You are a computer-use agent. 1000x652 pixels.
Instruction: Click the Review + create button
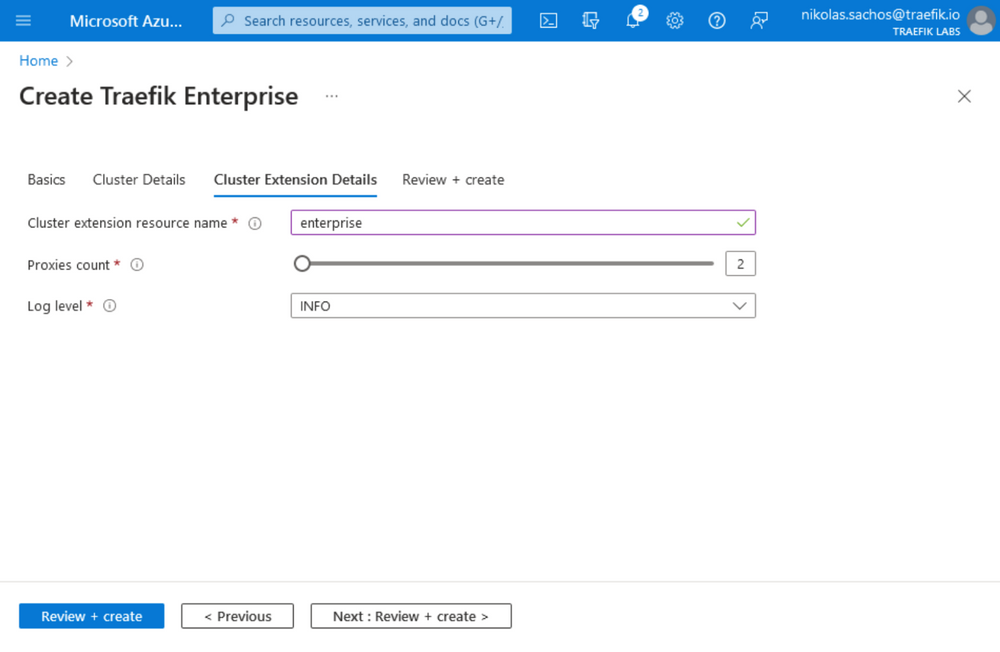coord(91,616)
